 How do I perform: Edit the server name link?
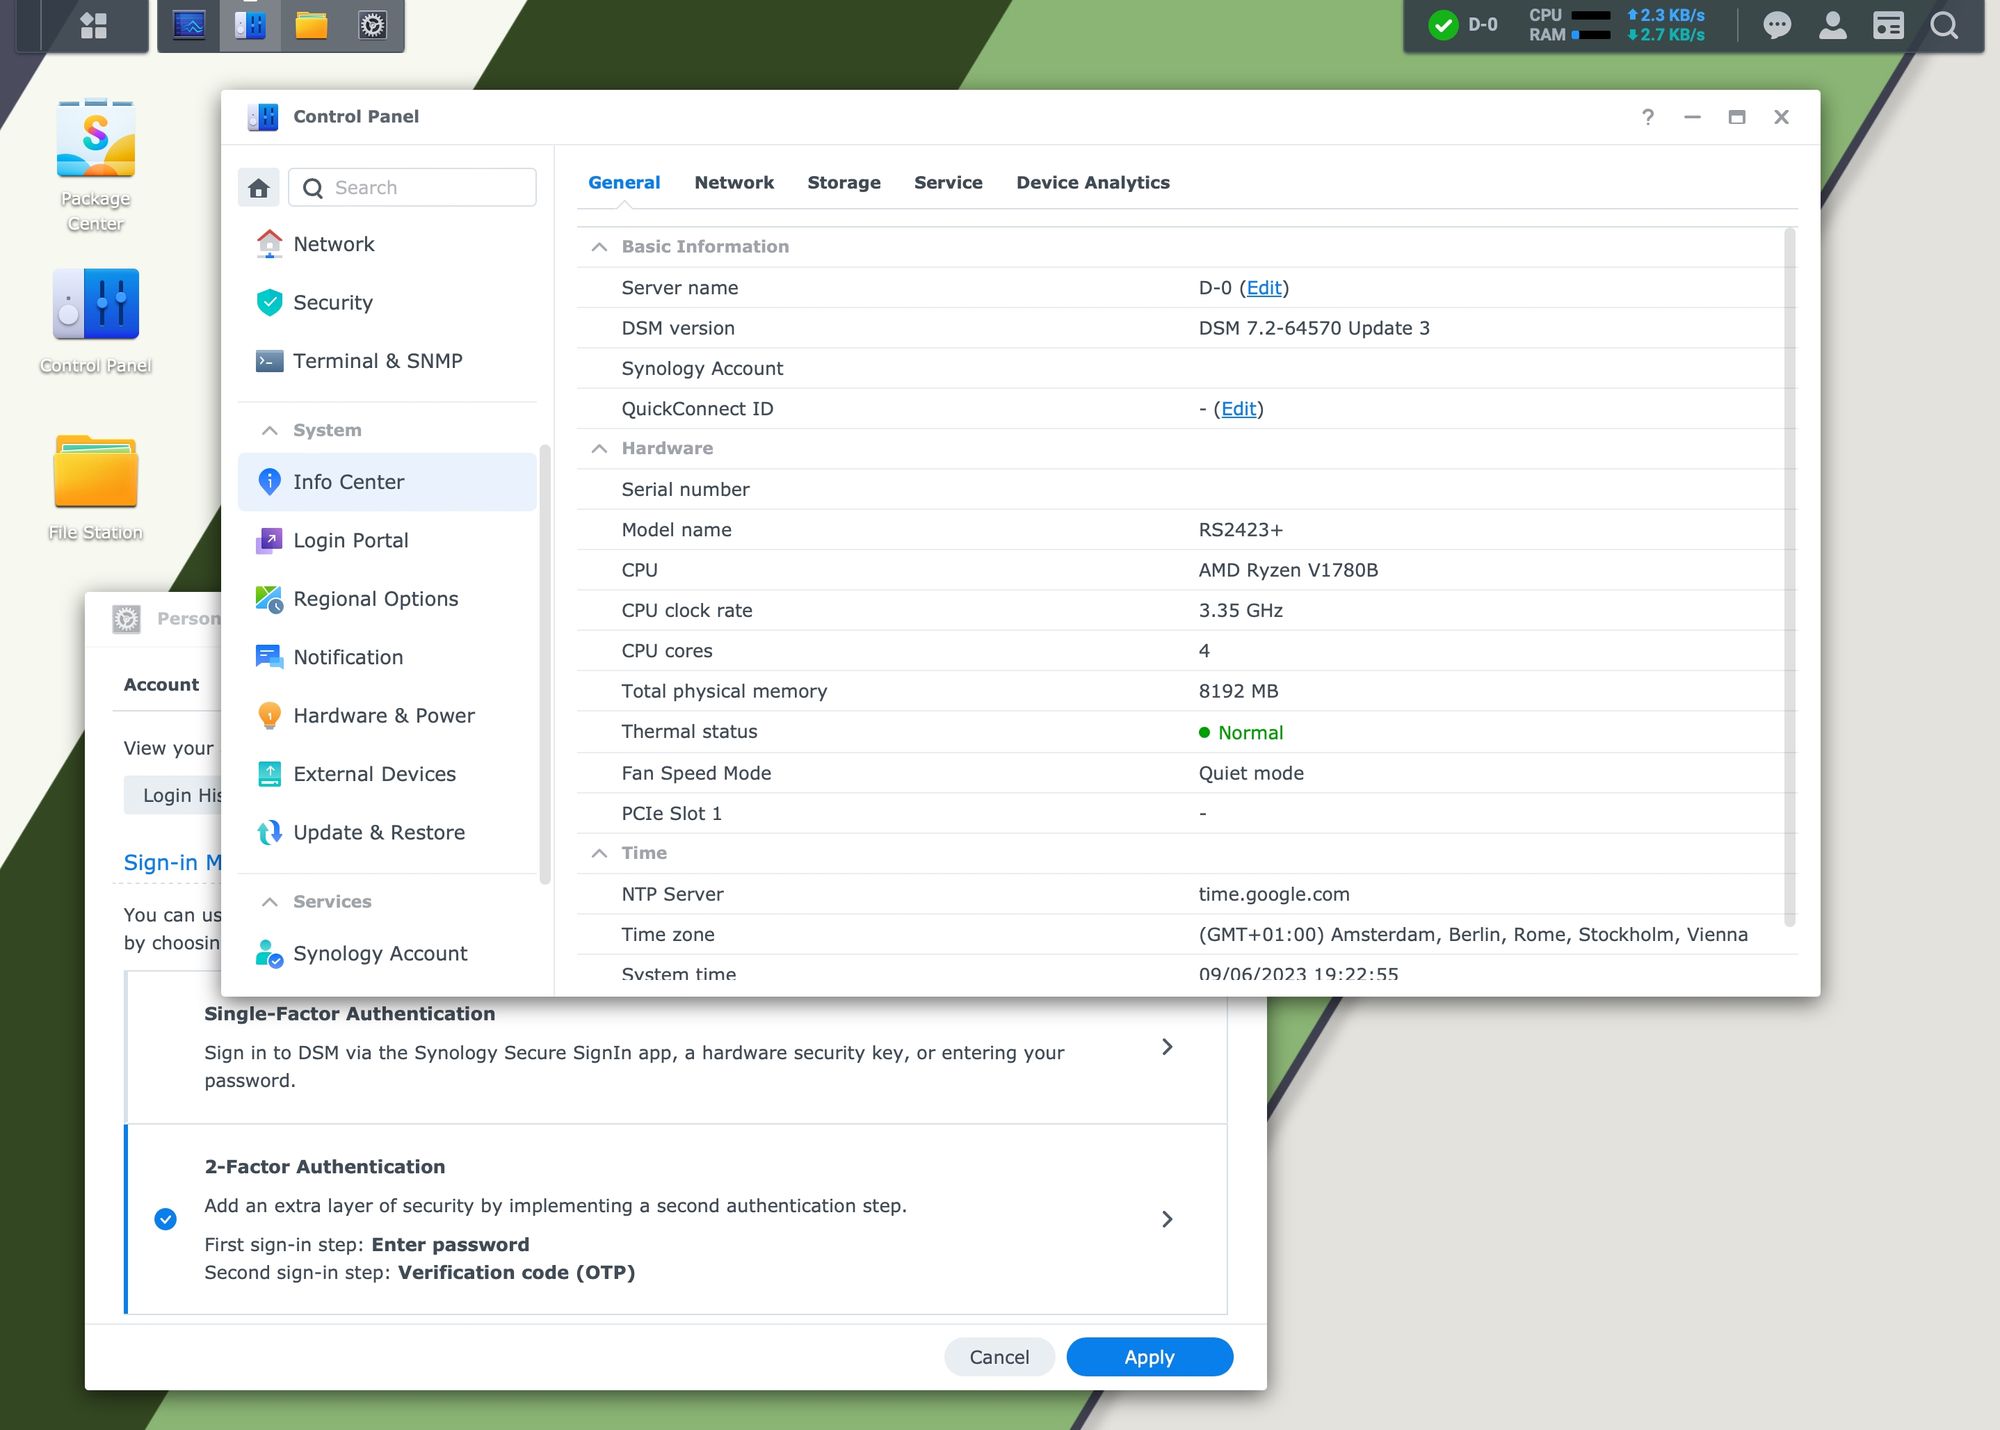click(x=1264, y=288)
